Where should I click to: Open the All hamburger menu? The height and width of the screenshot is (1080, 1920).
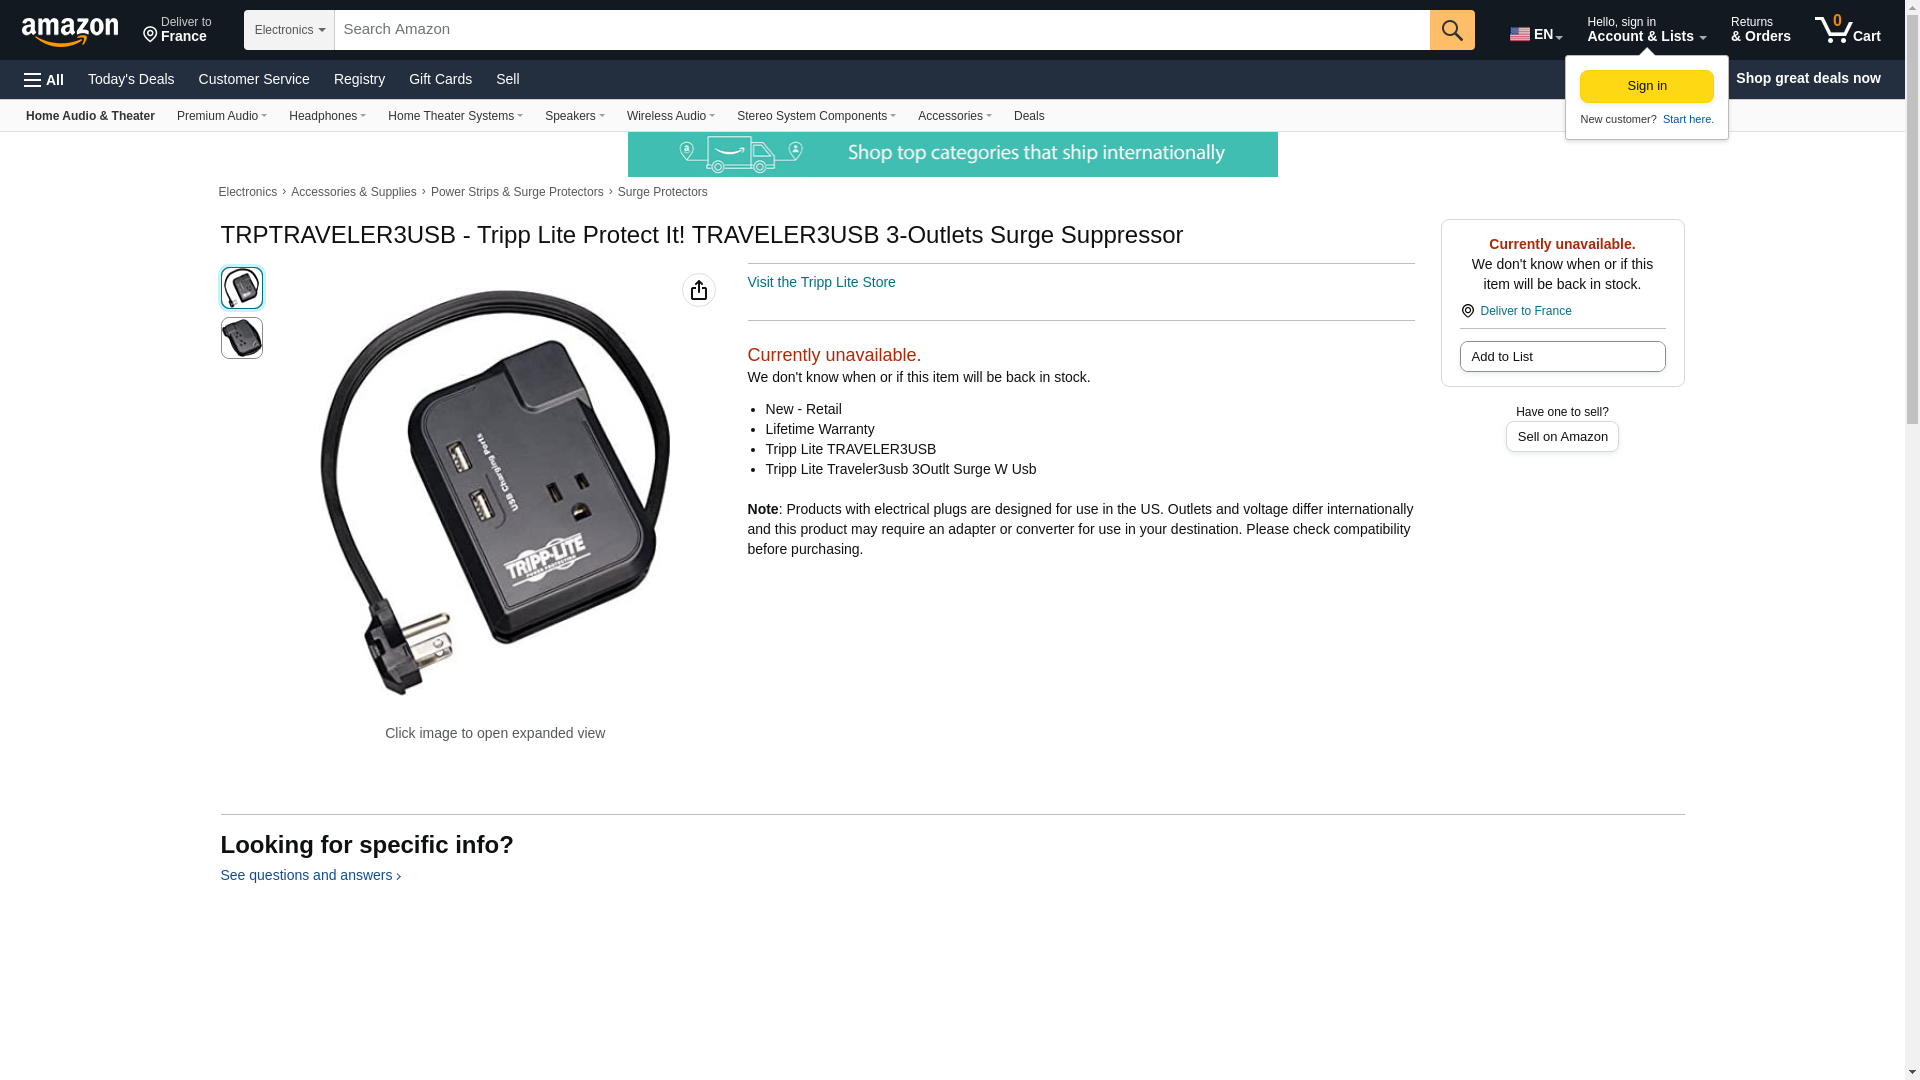44,79
